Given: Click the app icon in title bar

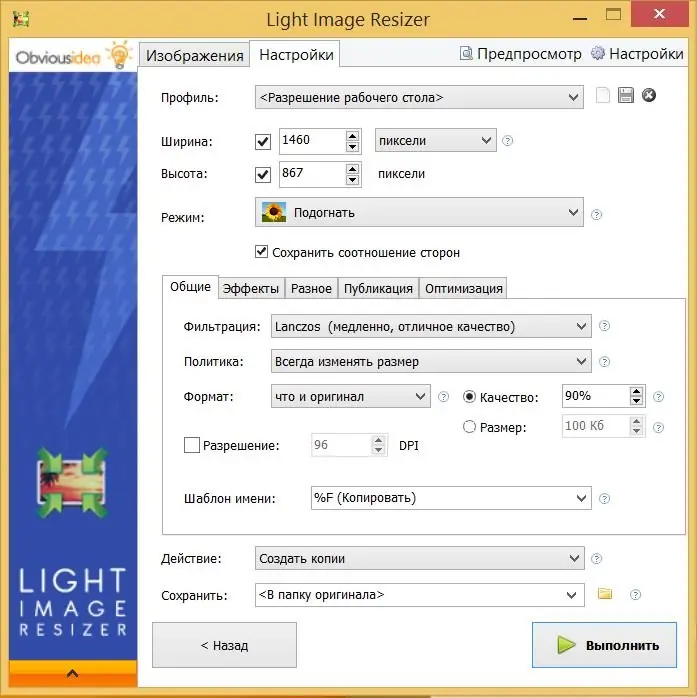Looking at the screenshot, I should [x=21, y=19].
